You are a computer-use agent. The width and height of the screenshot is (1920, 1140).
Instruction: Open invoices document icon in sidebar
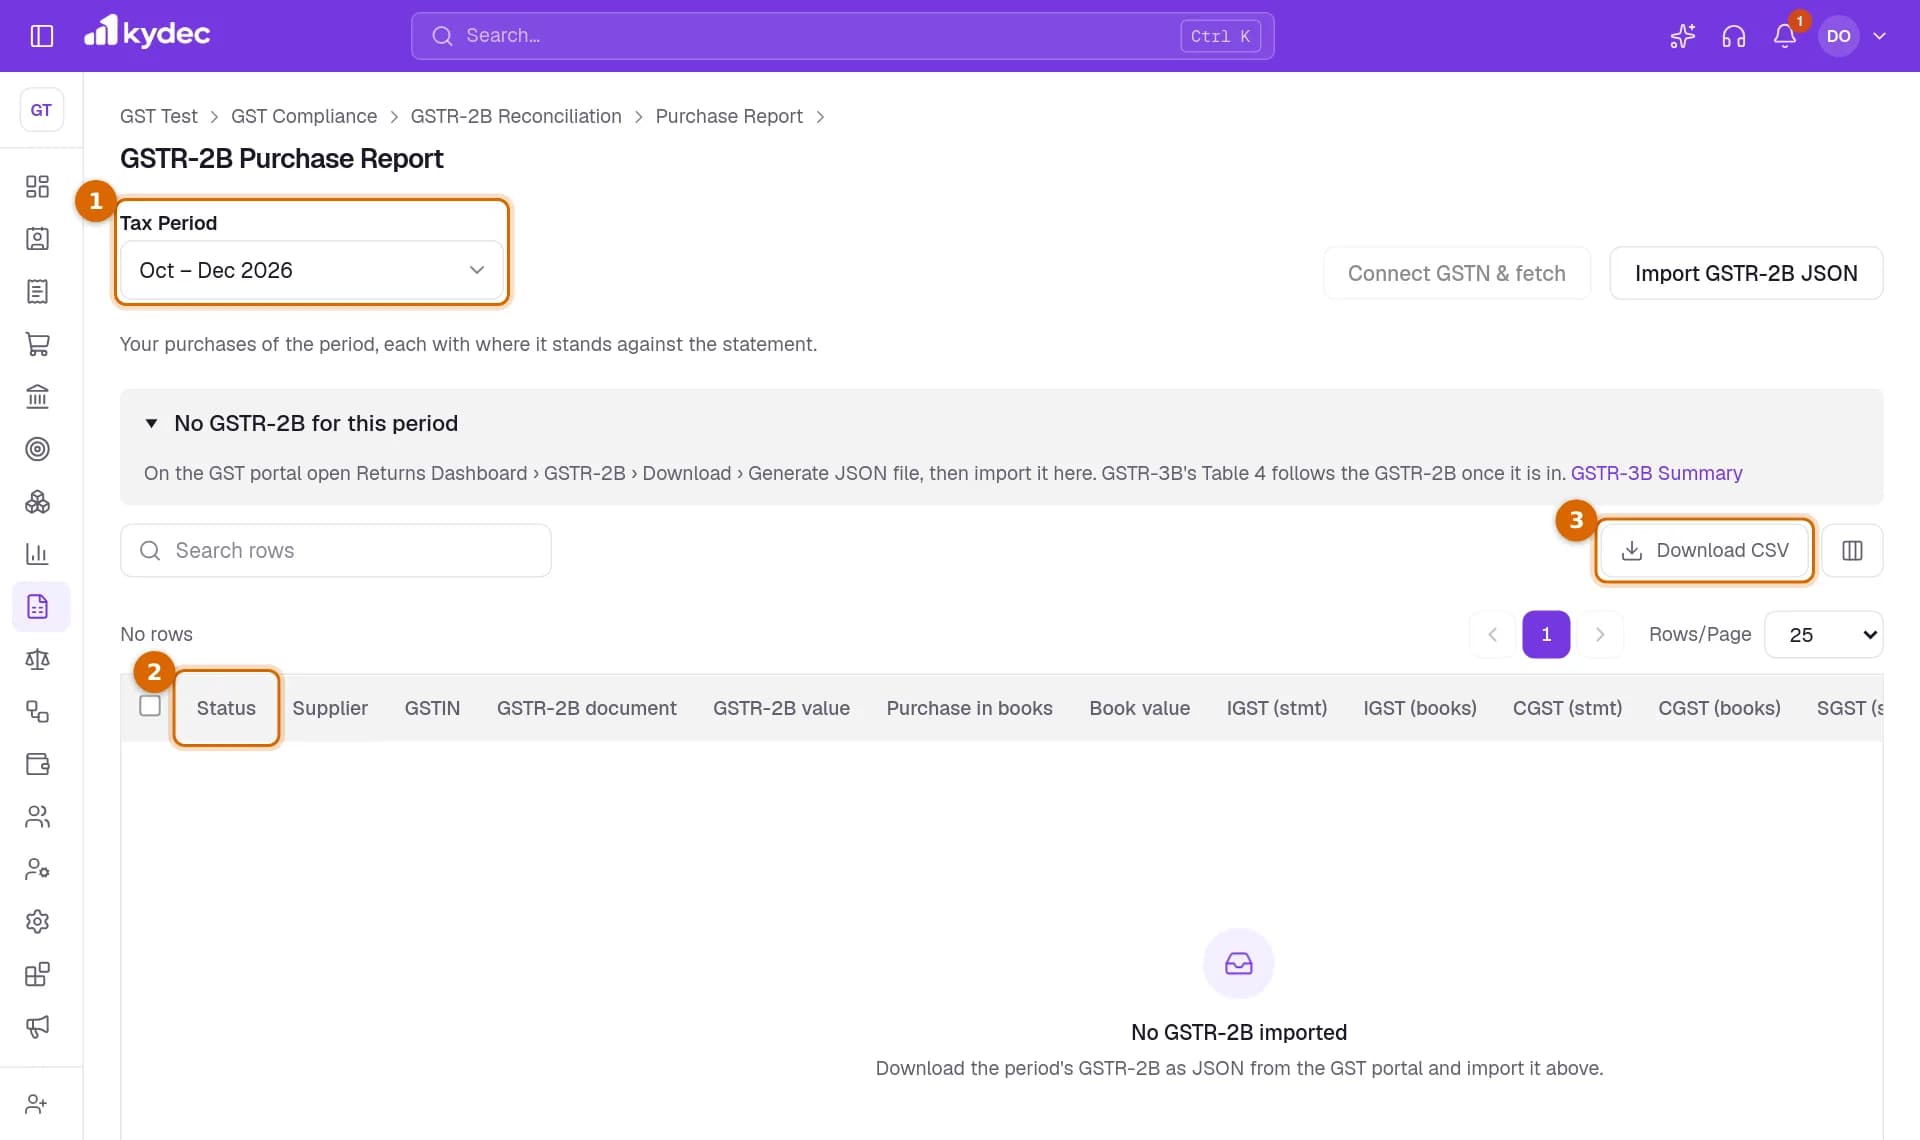point(37,292)
